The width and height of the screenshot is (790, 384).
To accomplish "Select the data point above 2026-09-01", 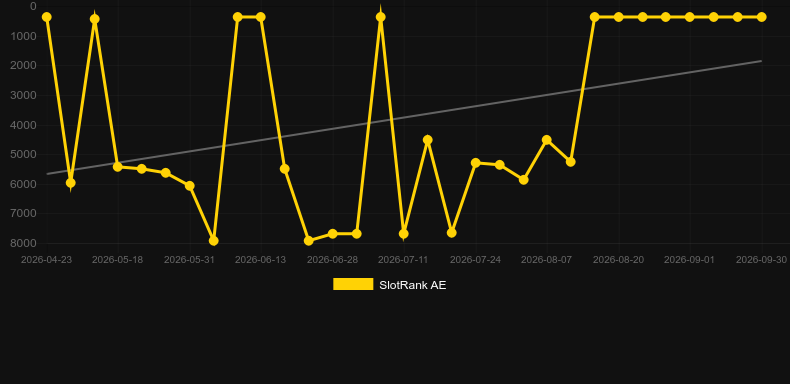I will point(690,17).
